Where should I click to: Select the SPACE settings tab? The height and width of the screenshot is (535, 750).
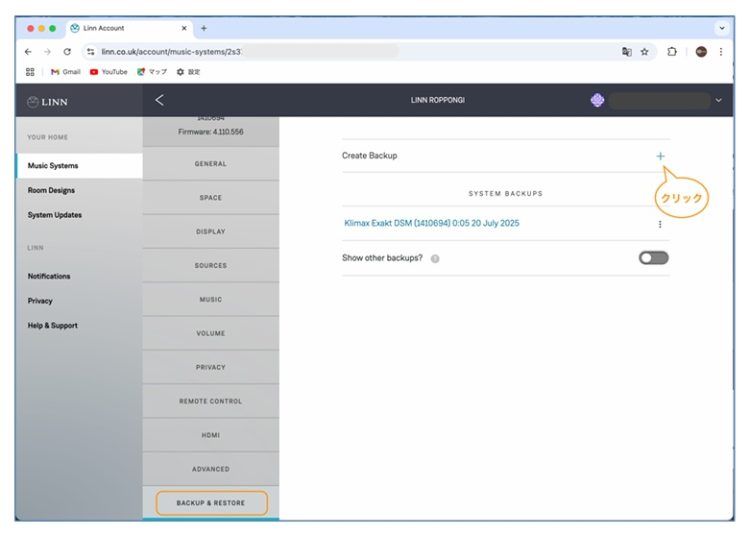click(x=210, y=197)
